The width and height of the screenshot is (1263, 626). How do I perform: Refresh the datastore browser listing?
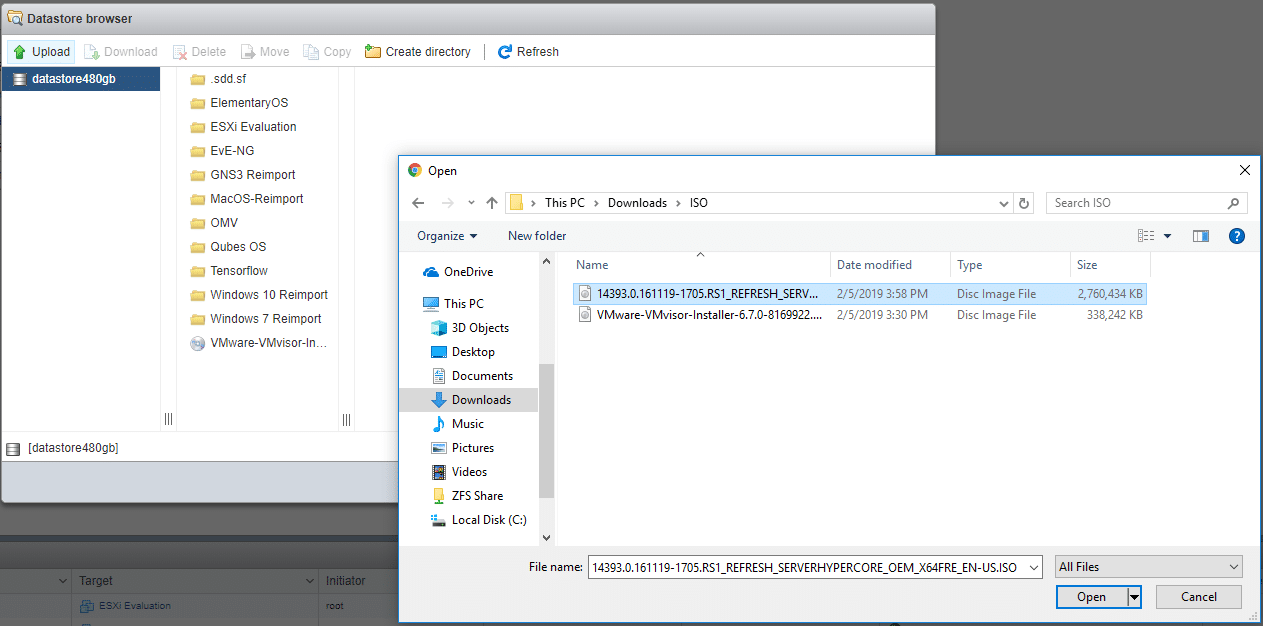click(x=528, y=52)
